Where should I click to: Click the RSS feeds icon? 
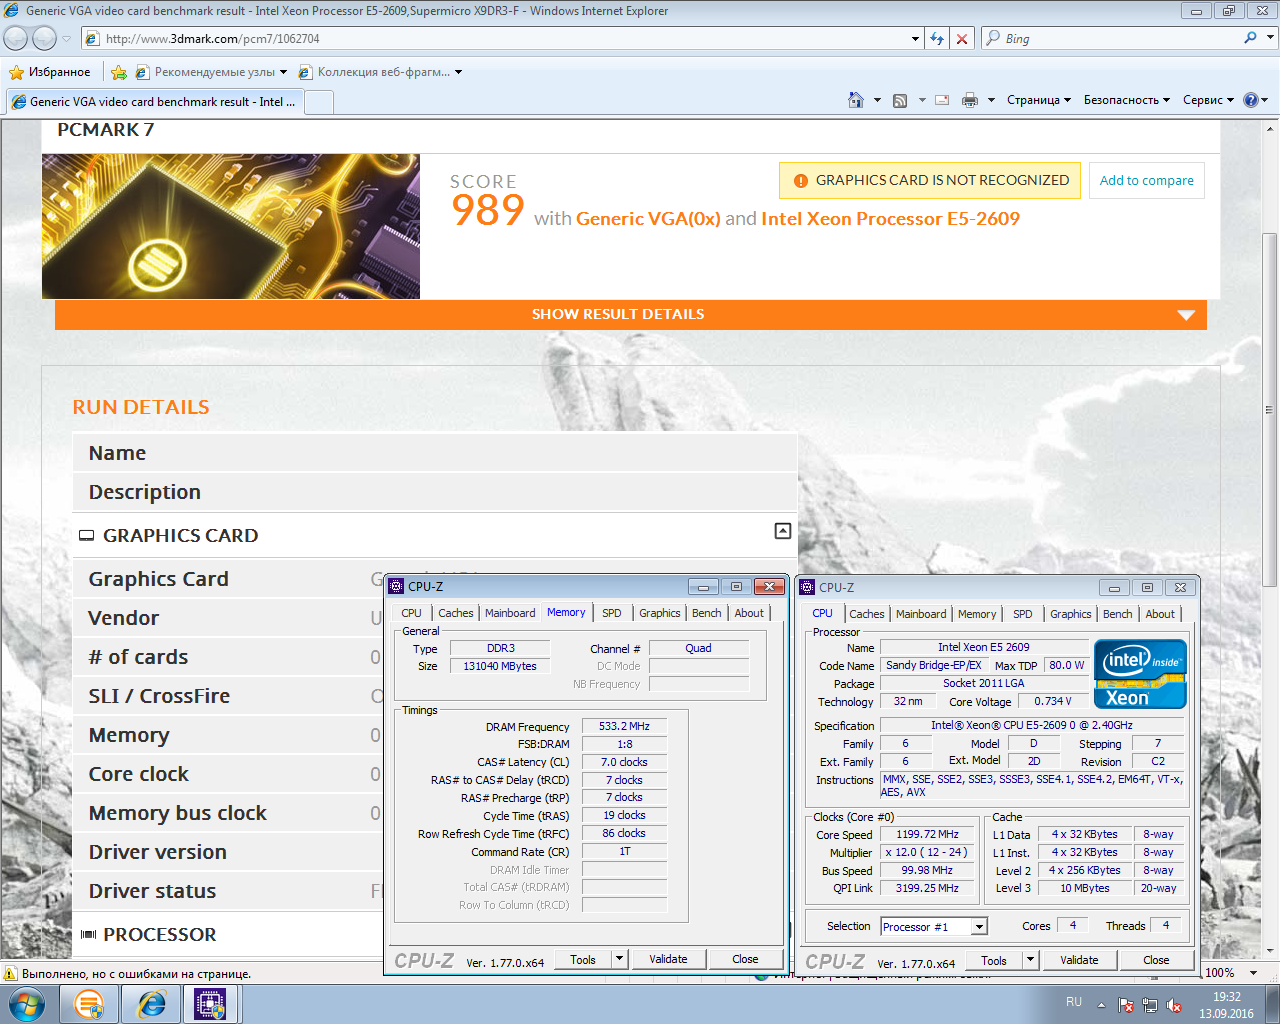pos(900,100)
